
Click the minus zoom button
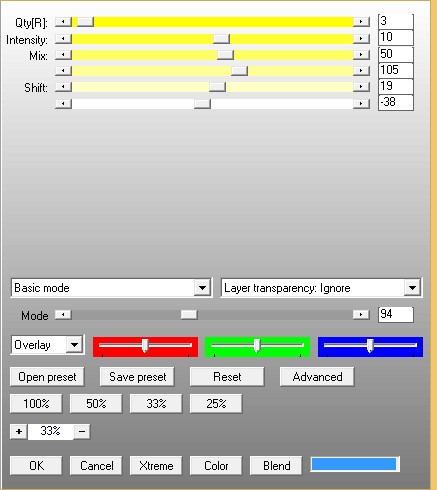[x=82, y=431]
